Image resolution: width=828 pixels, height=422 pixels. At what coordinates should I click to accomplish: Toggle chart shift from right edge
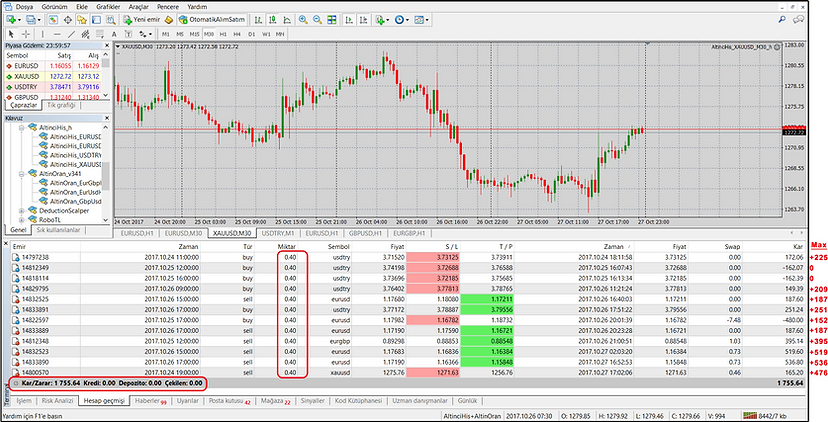[363, 20]
